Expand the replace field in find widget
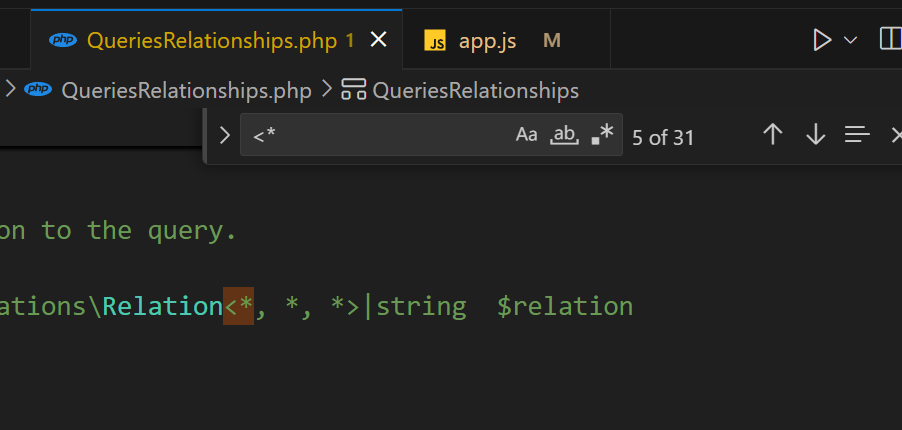 tap(224, 135)
